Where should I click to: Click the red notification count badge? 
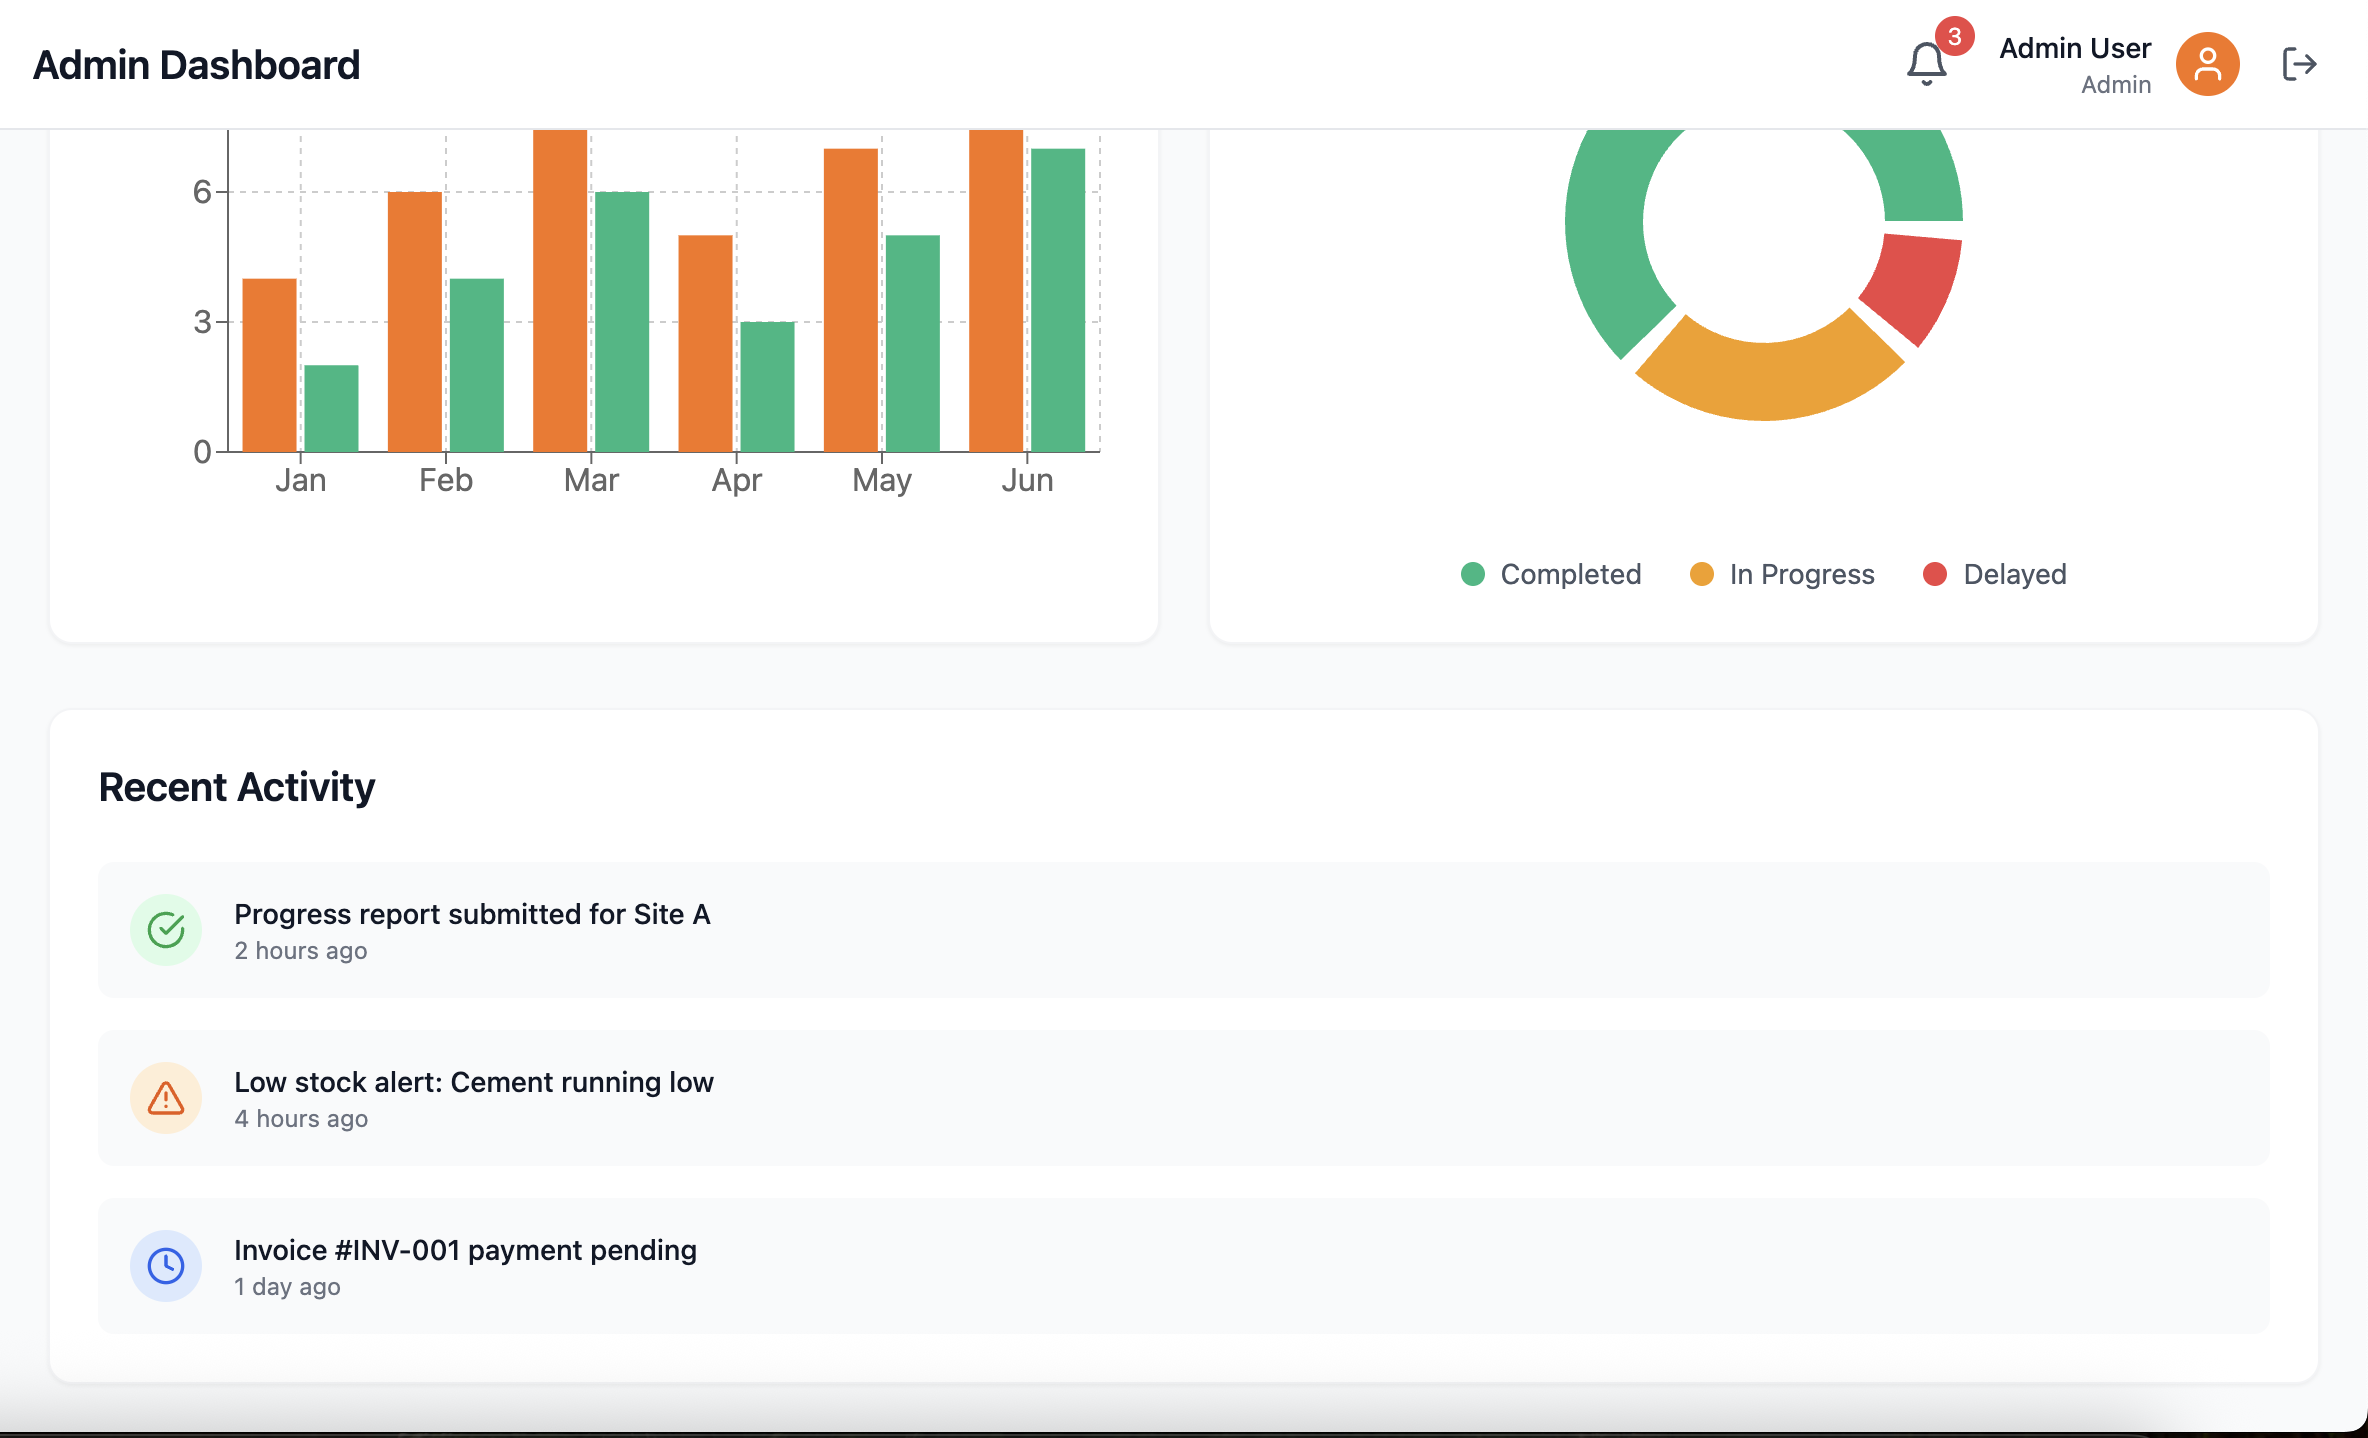pyautogui.click(x=1954, y=37)
